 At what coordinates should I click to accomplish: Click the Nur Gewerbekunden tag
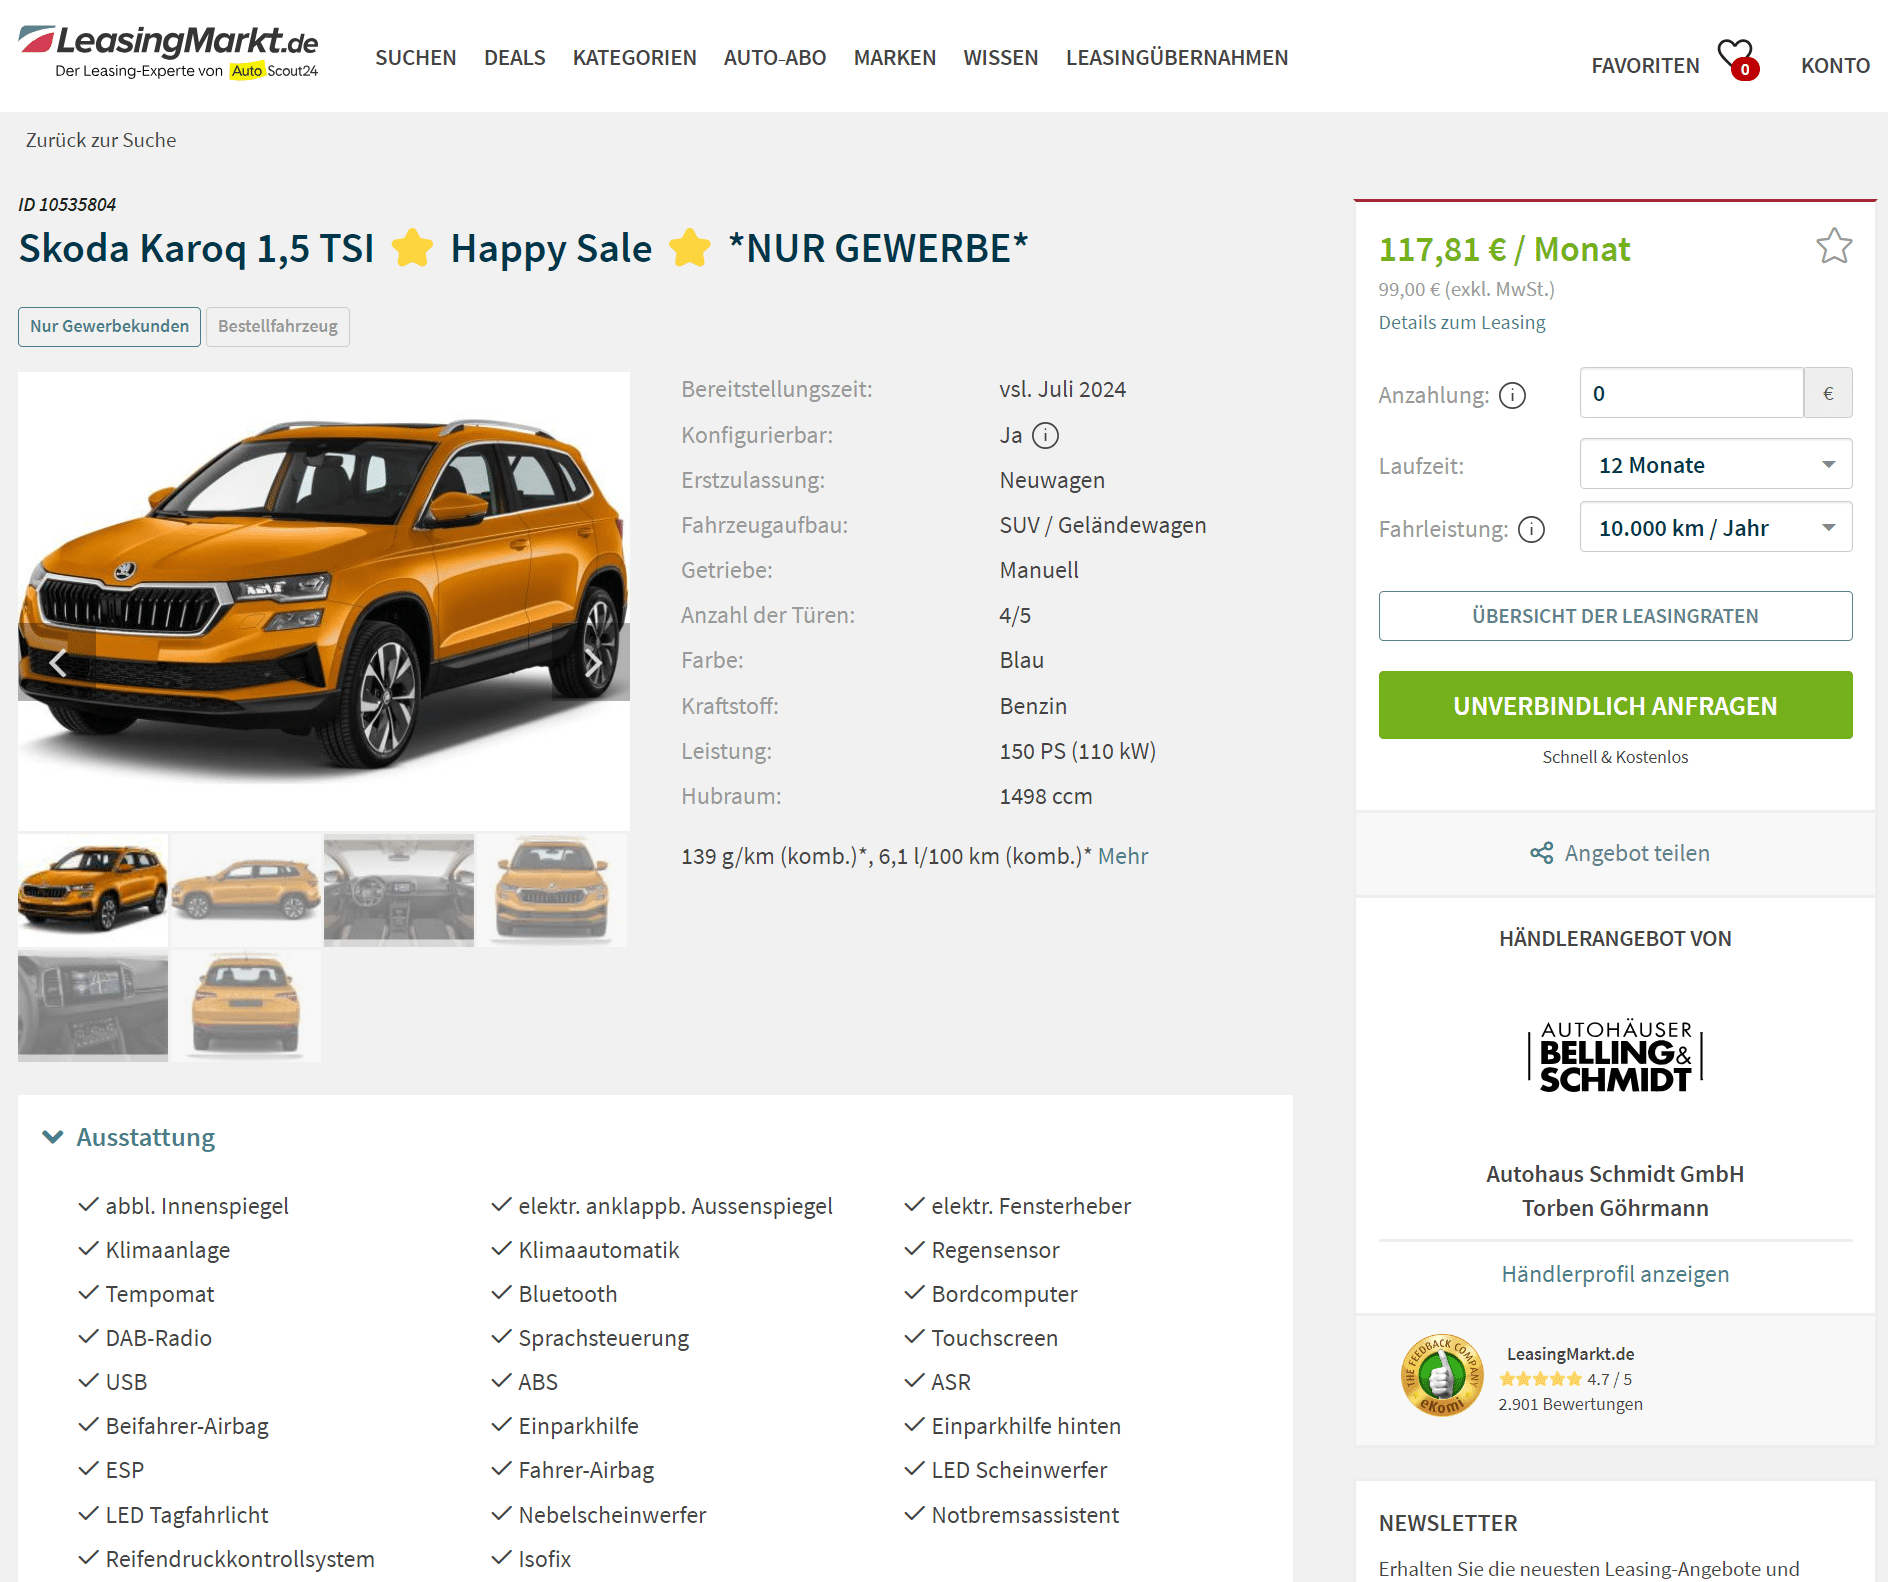point(109,326)
